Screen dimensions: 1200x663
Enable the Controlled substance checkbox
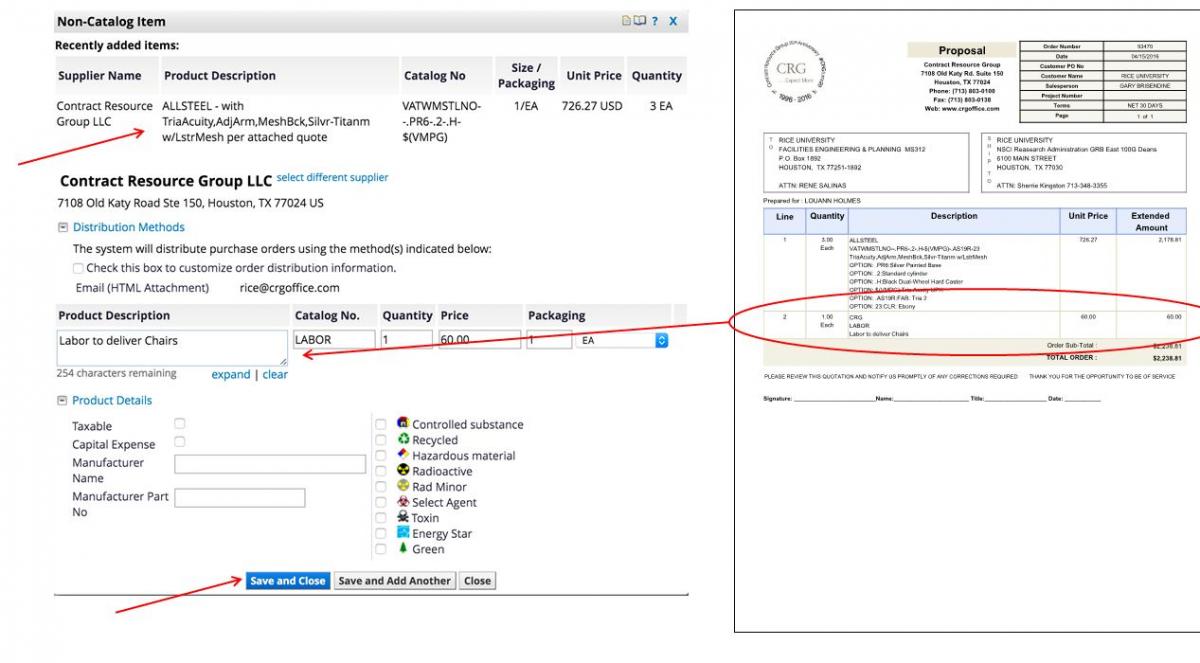(x=380, y=425)
